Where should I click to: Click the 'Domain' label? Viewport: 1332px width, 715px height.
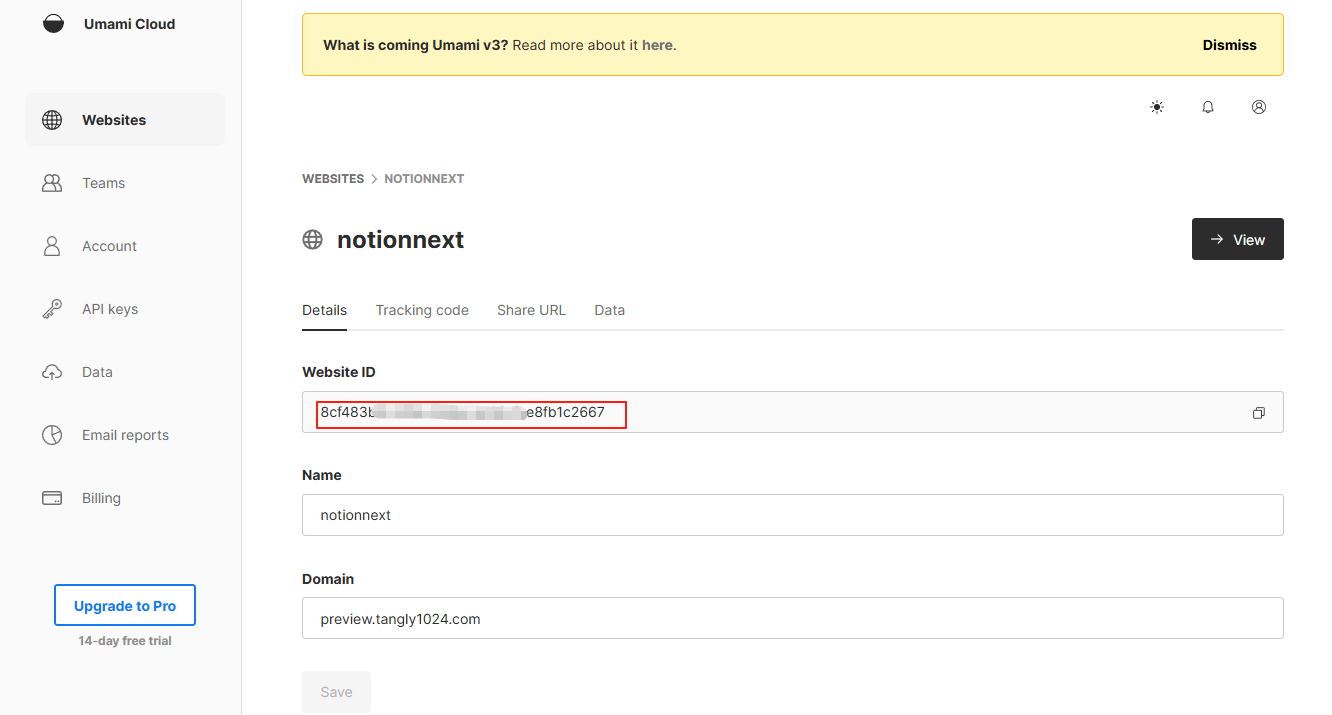[x=328, y=579]
